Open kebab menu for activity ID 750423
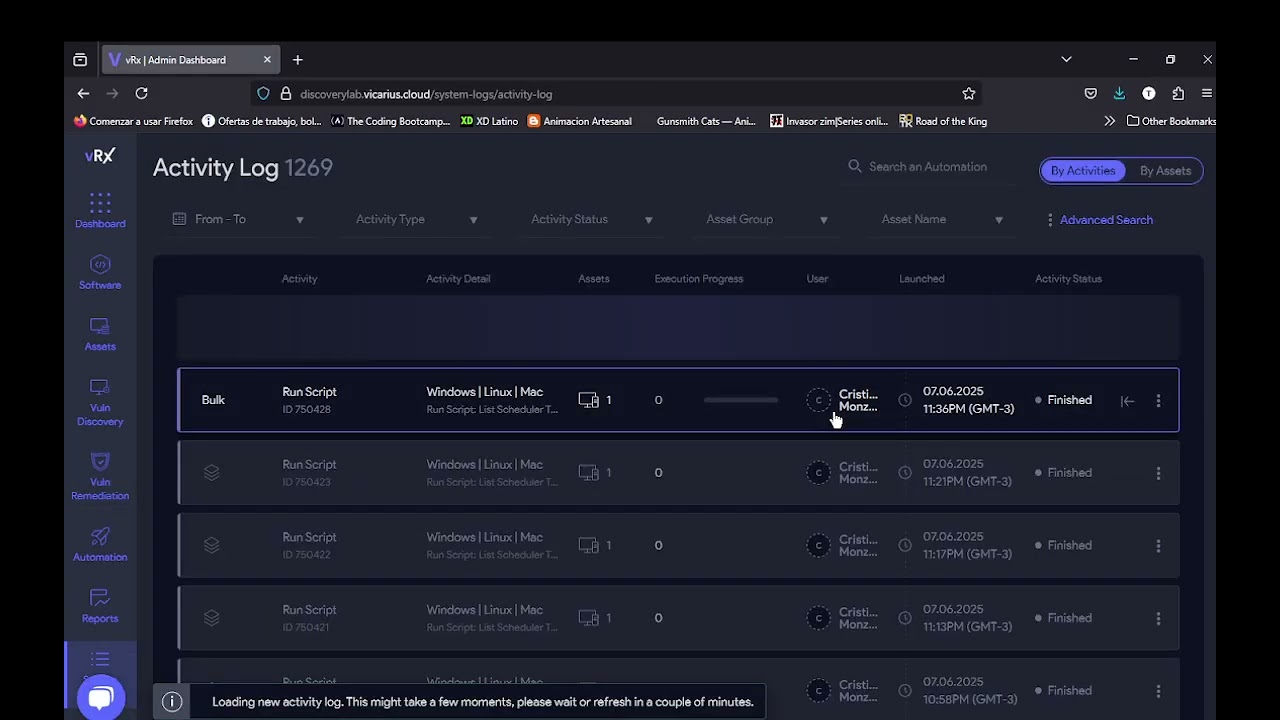Image resolution: width=1280 pixels, height=720 pixels. pyautogui.click(x=1158, y=473)
